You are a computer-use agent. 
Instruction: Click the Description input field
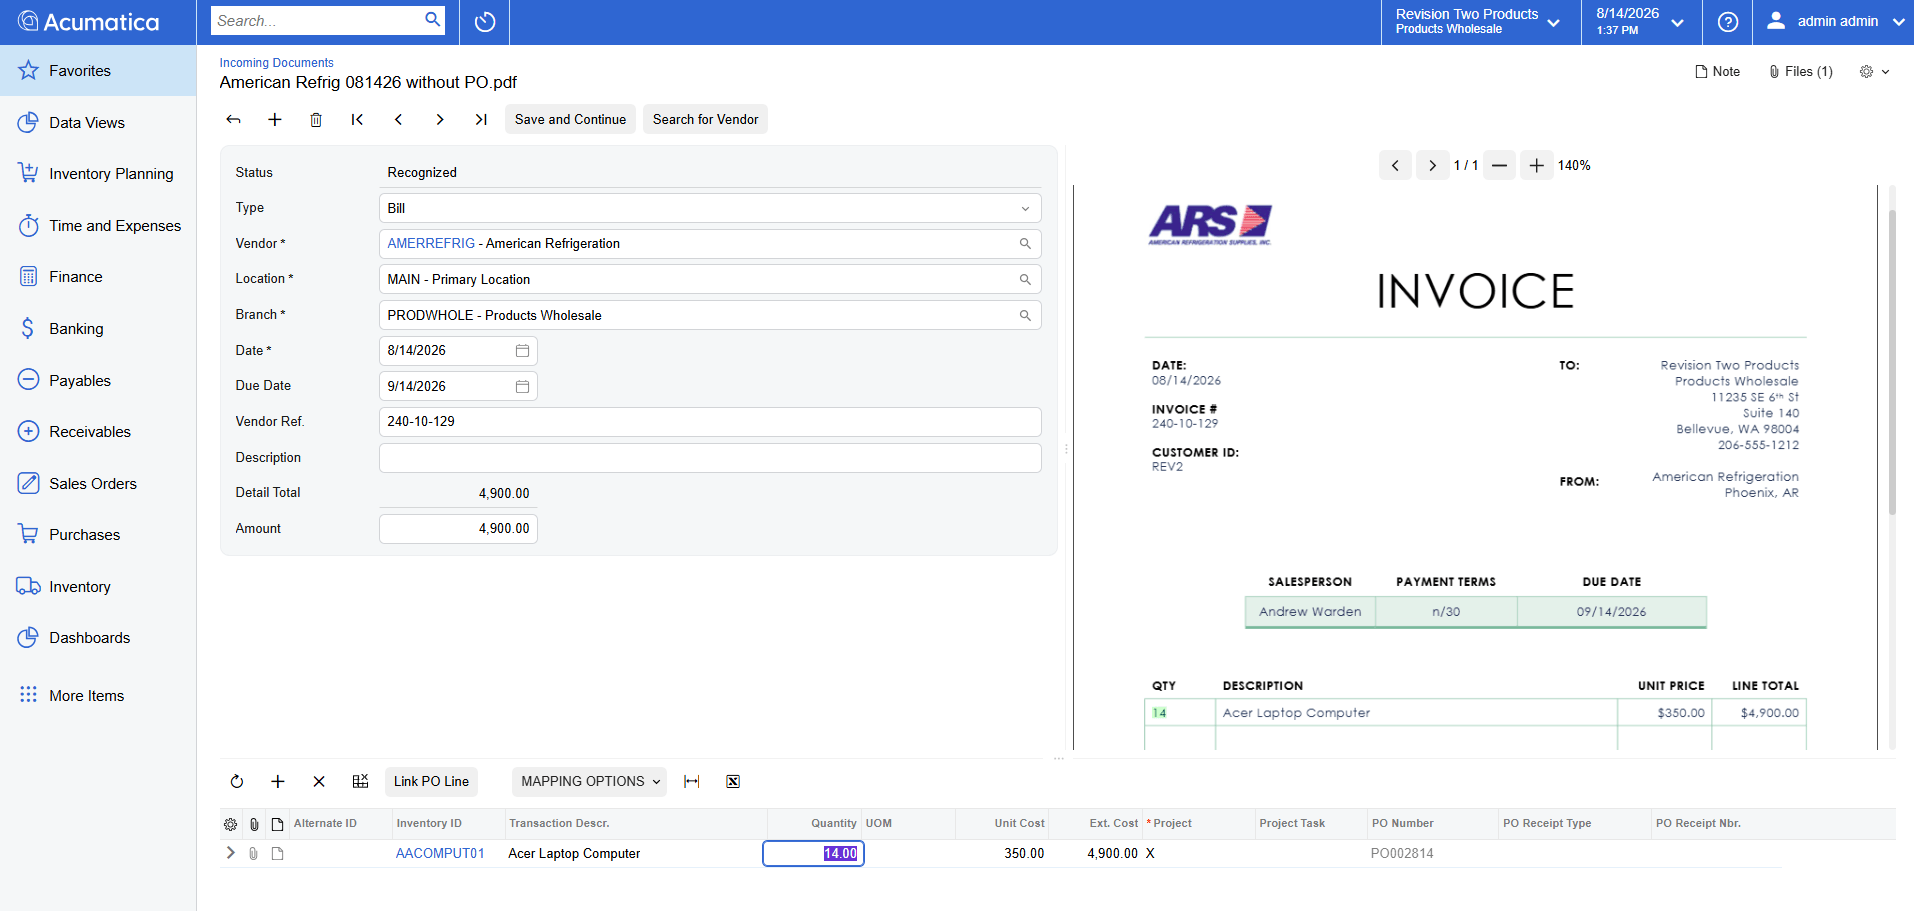point(710,458)
